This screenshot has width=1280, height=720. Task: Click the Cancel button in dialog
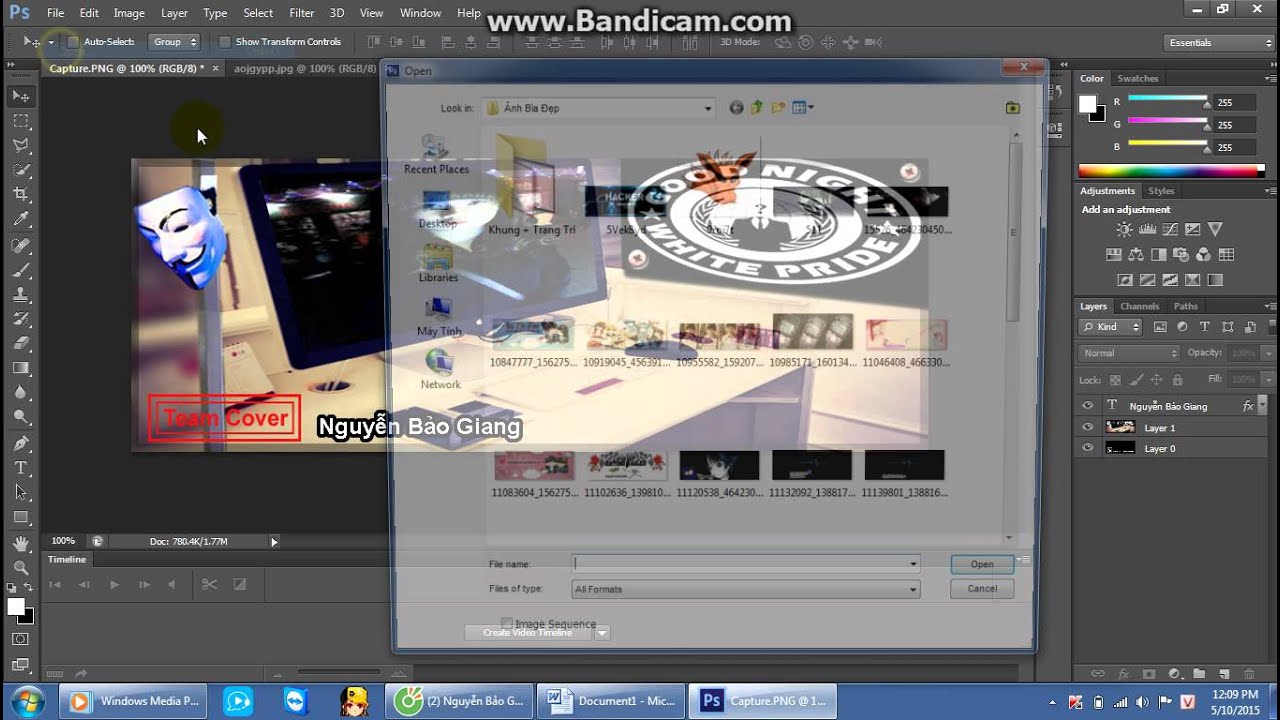982,588
